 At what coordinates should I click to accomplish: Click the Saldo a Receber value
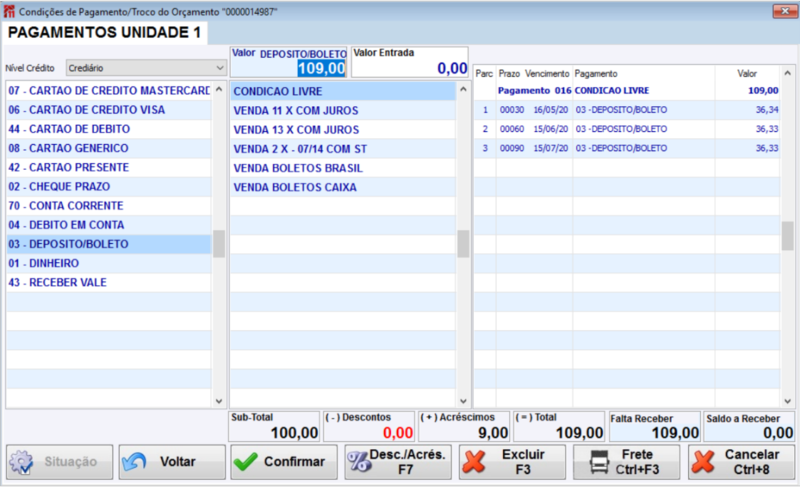pyautogui.click(x=778, y=433)
